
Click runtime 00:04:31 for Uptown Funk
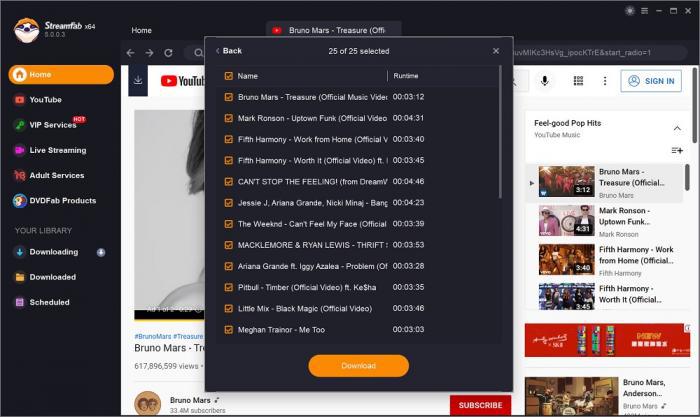(x=408, y=118)
